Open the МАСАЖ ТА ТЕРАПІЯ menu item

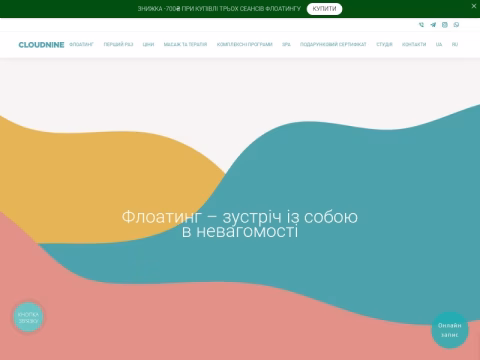185,44
